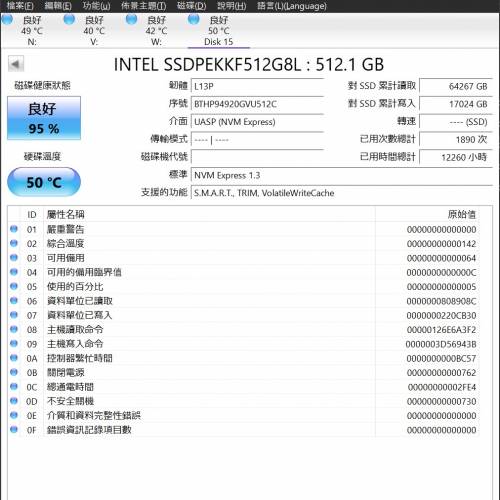Click the status orb for Disk 15
This screenshot has height=500, width=500.
click(194, 20)
